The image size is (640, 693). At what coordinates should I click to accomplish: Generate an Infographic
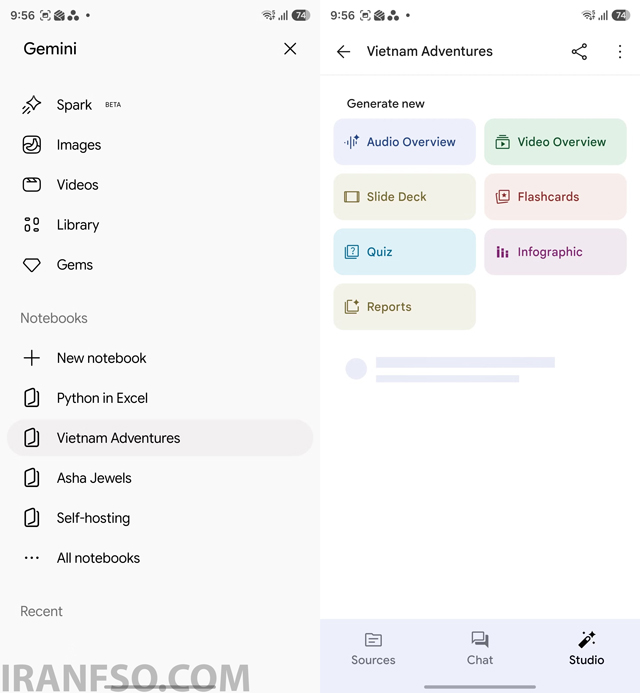(x=555, y=252)
